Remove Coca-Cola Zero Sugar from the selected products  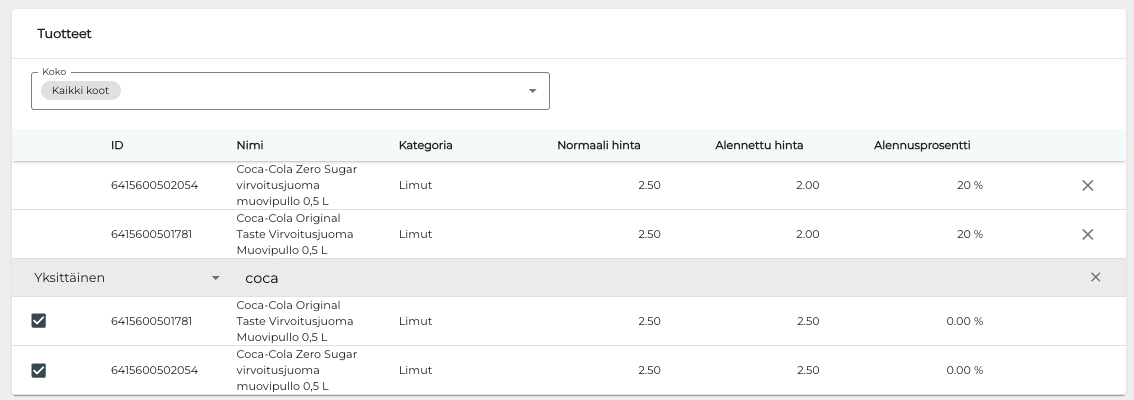pyautogui.click(x=1087, y=186)
